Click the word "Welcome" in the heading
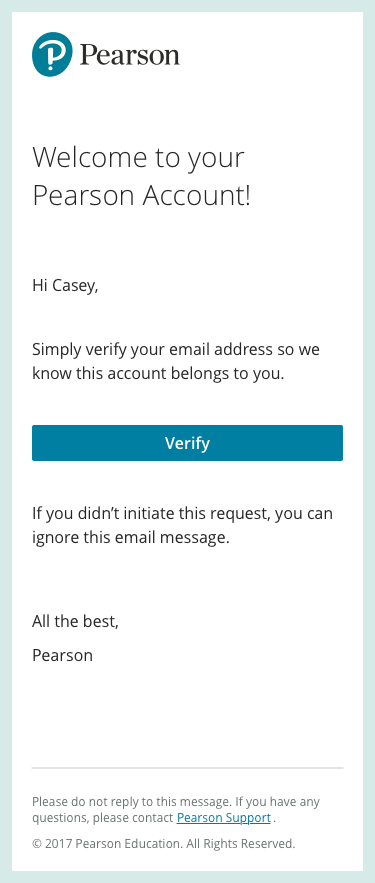 90,157
